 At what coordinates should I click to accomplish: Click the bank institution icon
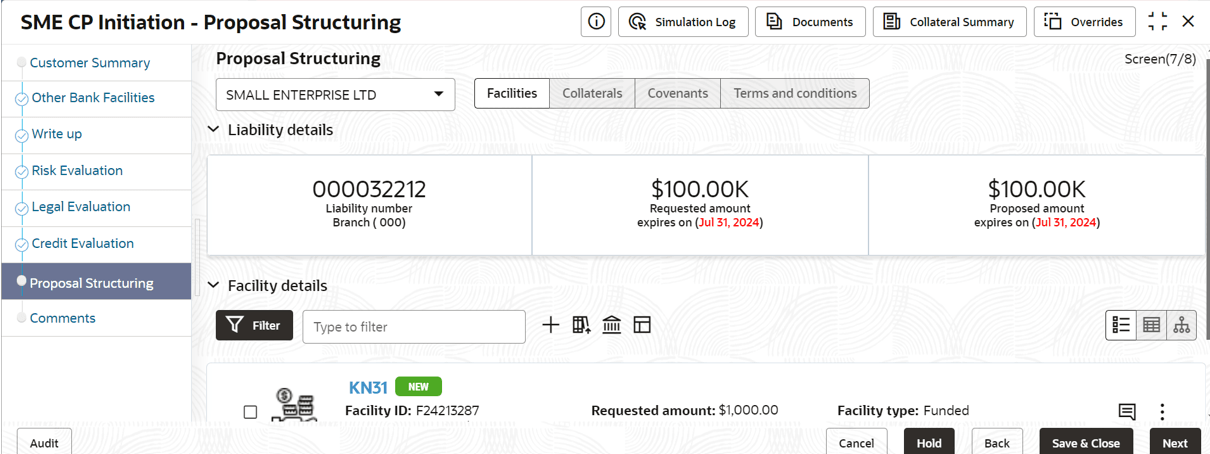coord(612,325)
